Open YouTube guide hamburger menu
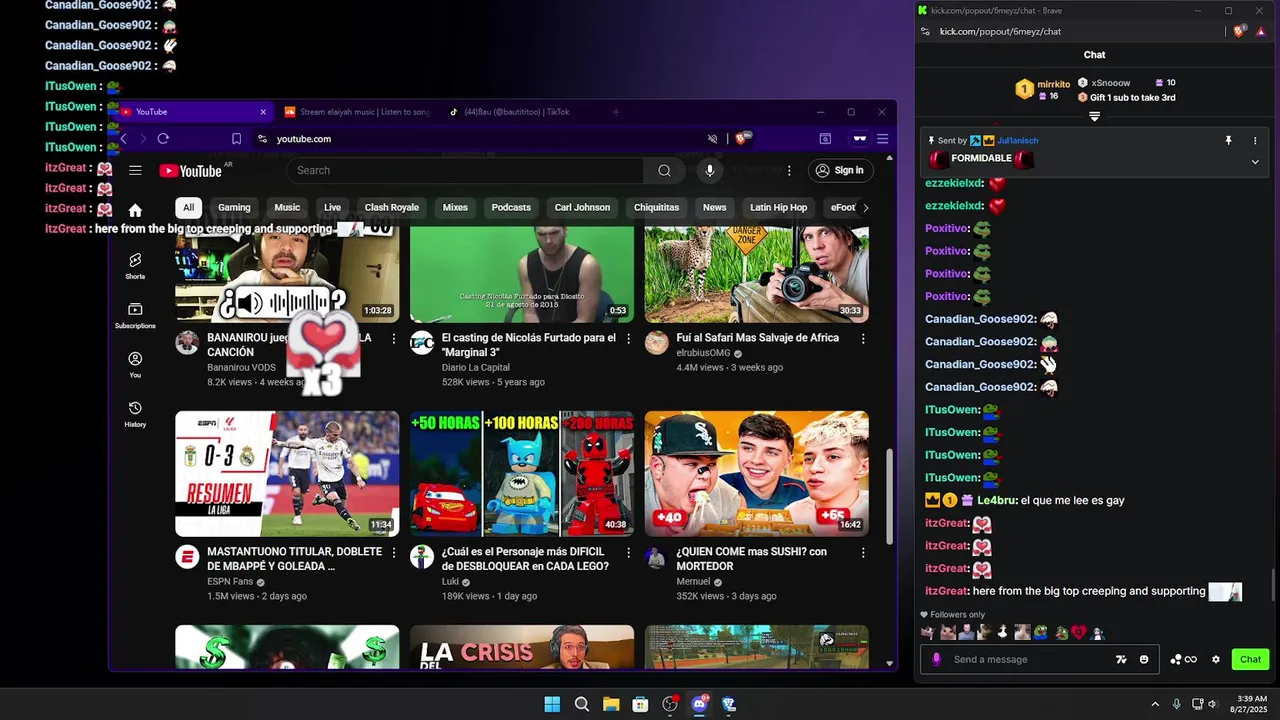This screenshot has width=1280, height=720. coord(135,171)
